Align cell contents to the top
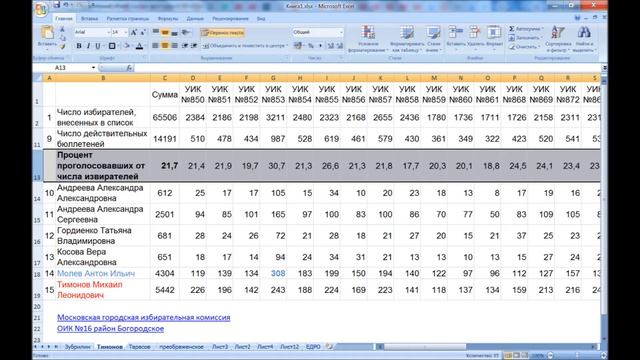 (x=156, y=32)
